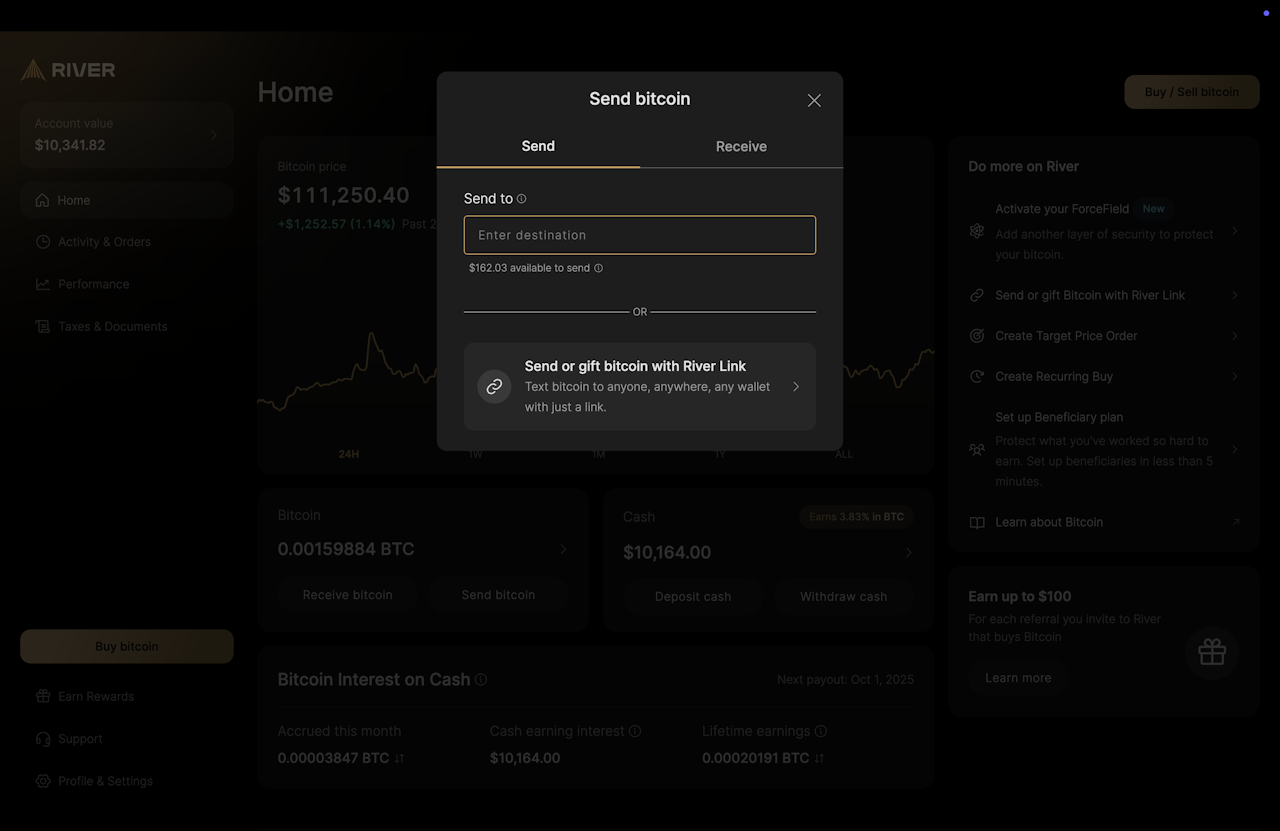Open Account value details chevron
This screenshot has width=1280, height=831.
click(213, 134)
